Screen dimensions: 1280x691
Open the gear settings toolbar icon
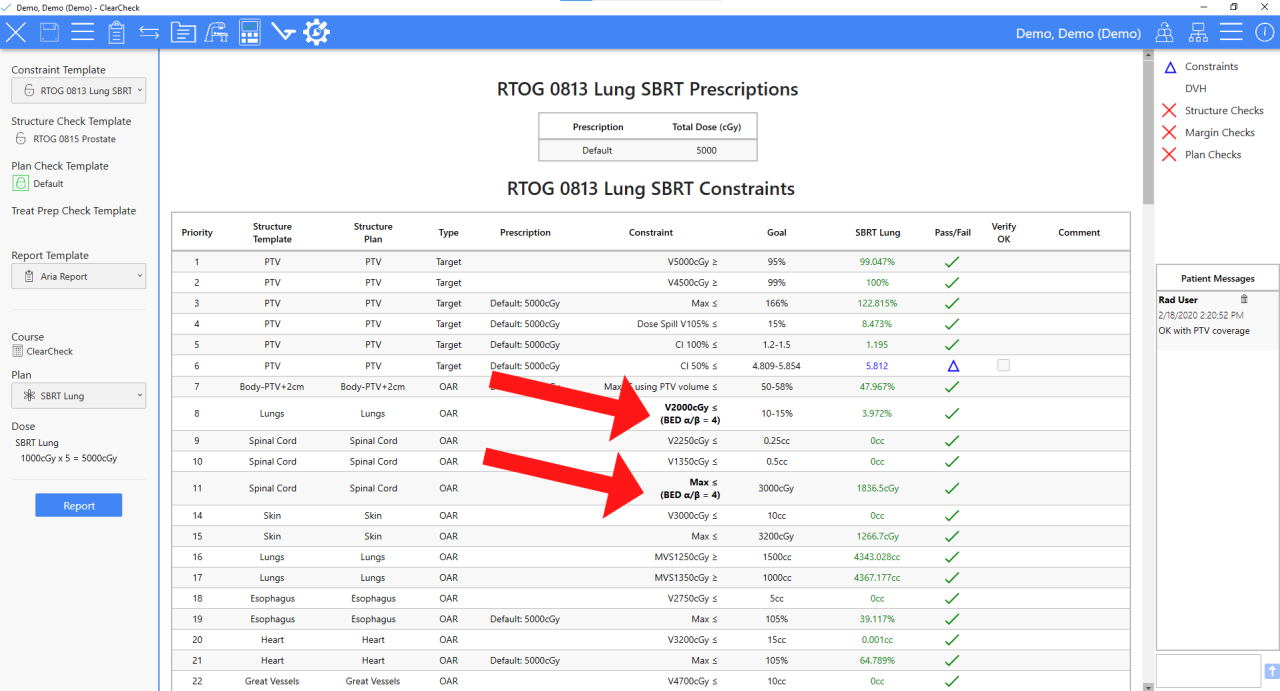point(316,32)
